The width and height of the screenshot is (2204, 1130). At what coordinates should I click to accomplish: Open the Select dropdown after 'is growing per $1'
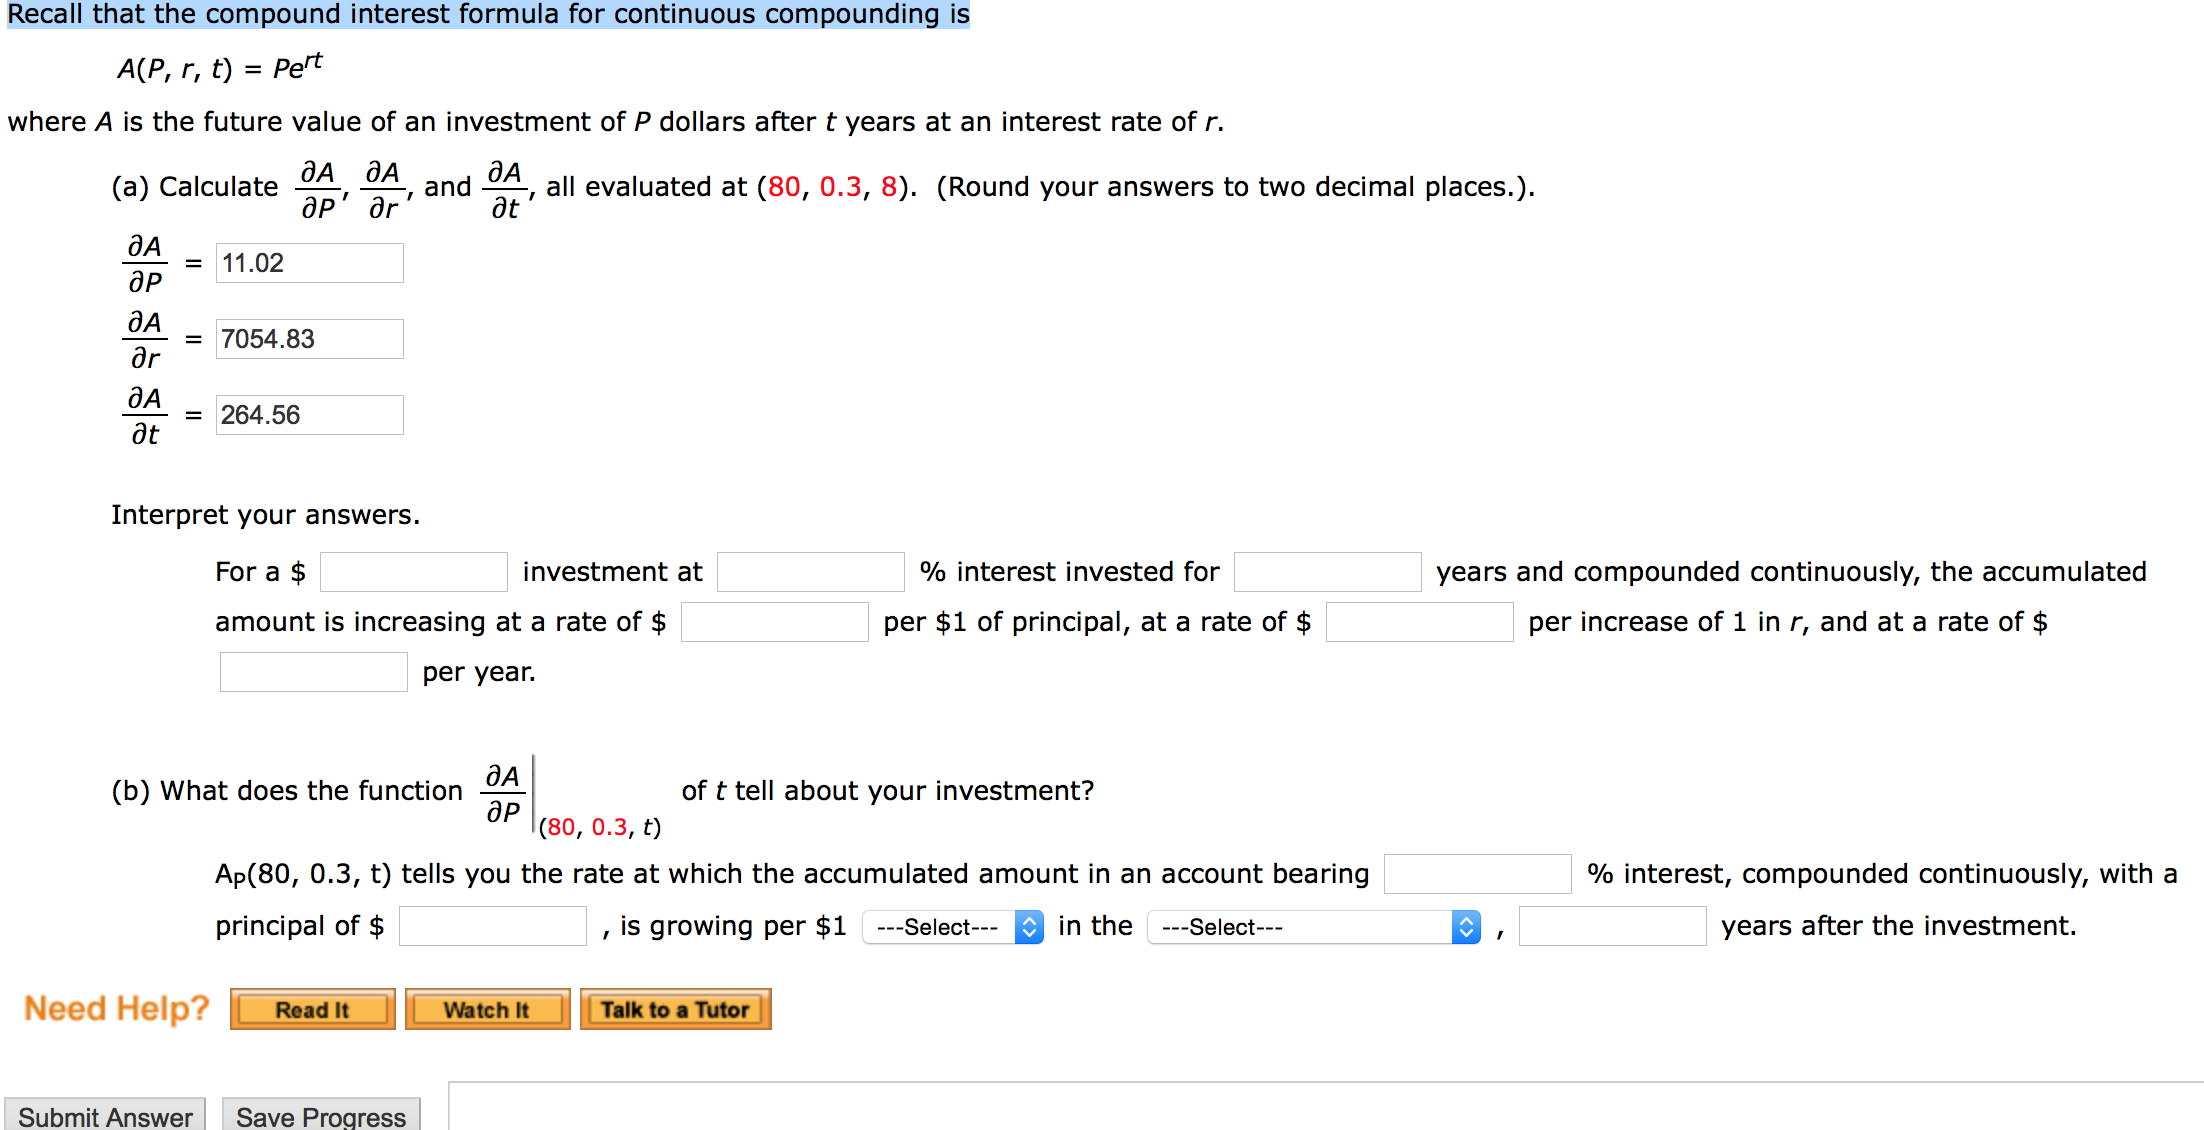(x=953, y=927)
